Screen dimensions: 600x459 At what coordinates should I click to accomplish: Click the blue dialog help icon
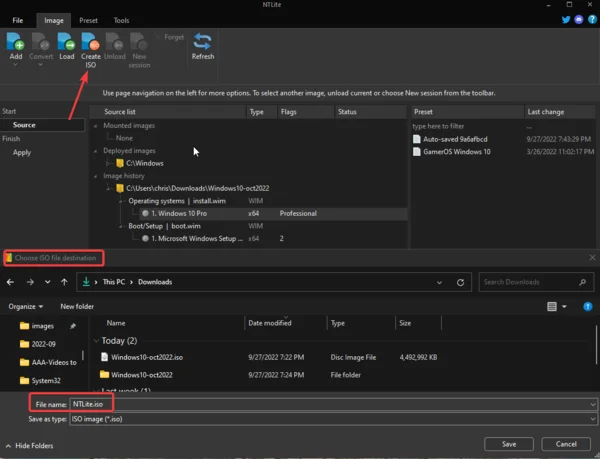[x=588, y=307]
